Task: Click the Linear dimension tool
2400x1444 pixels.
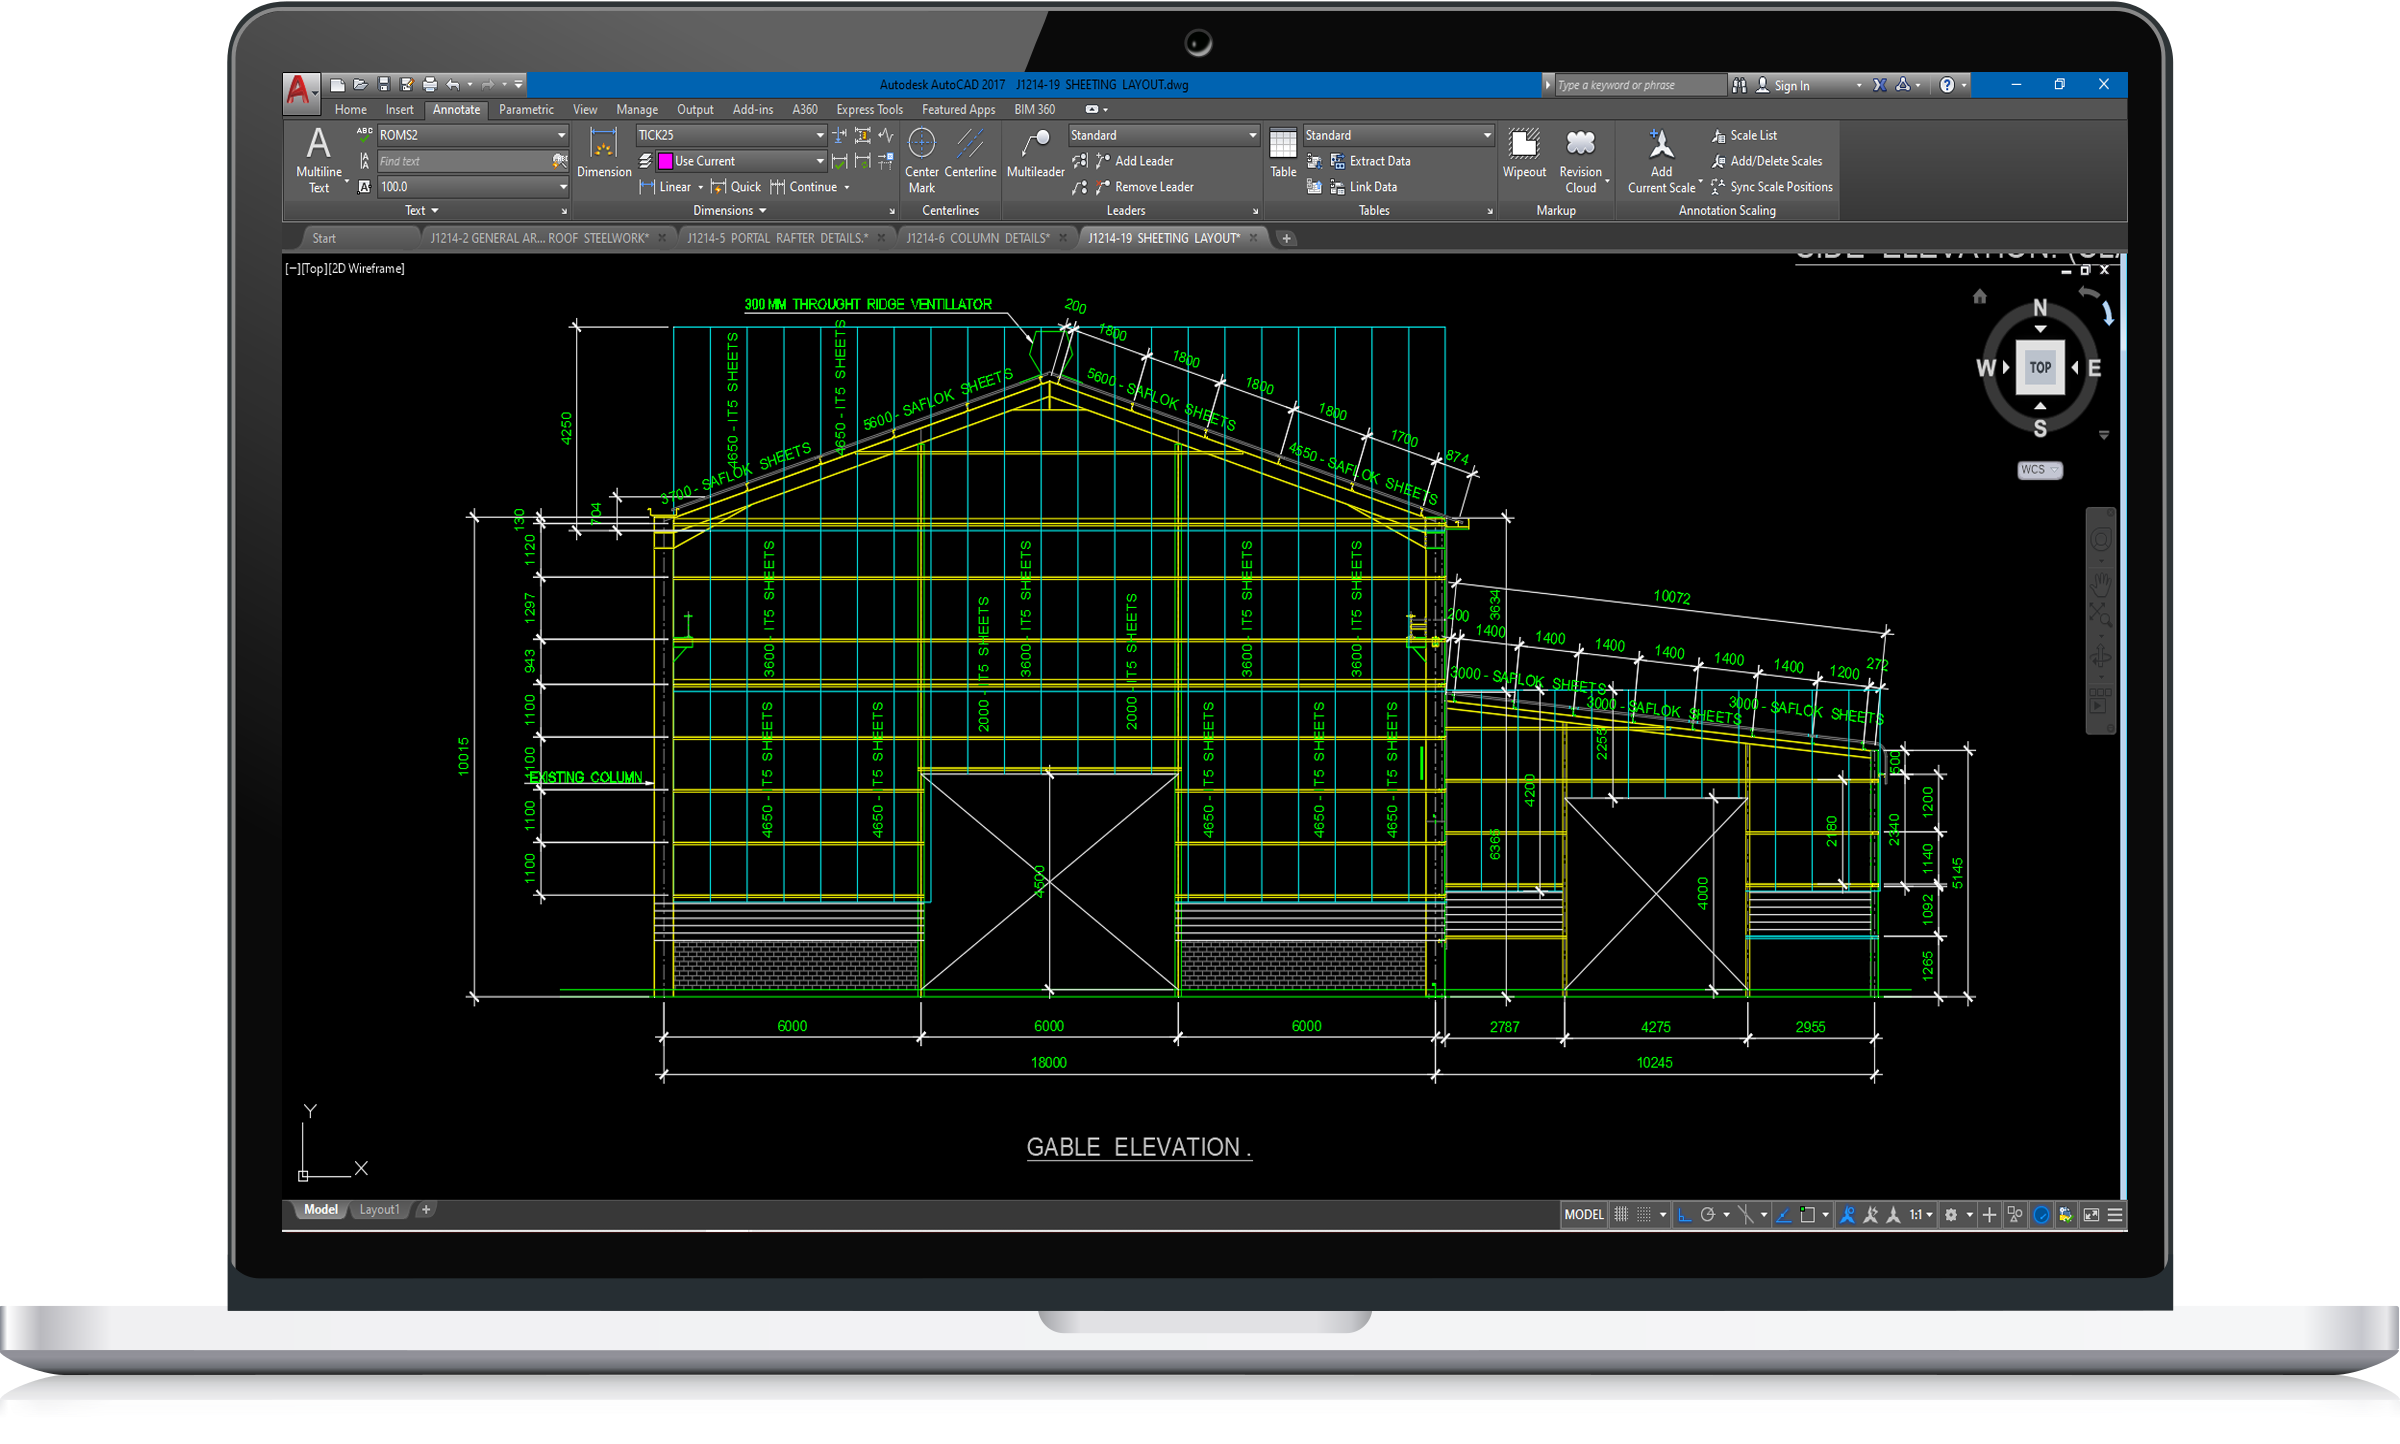Action: click(666, 187)
